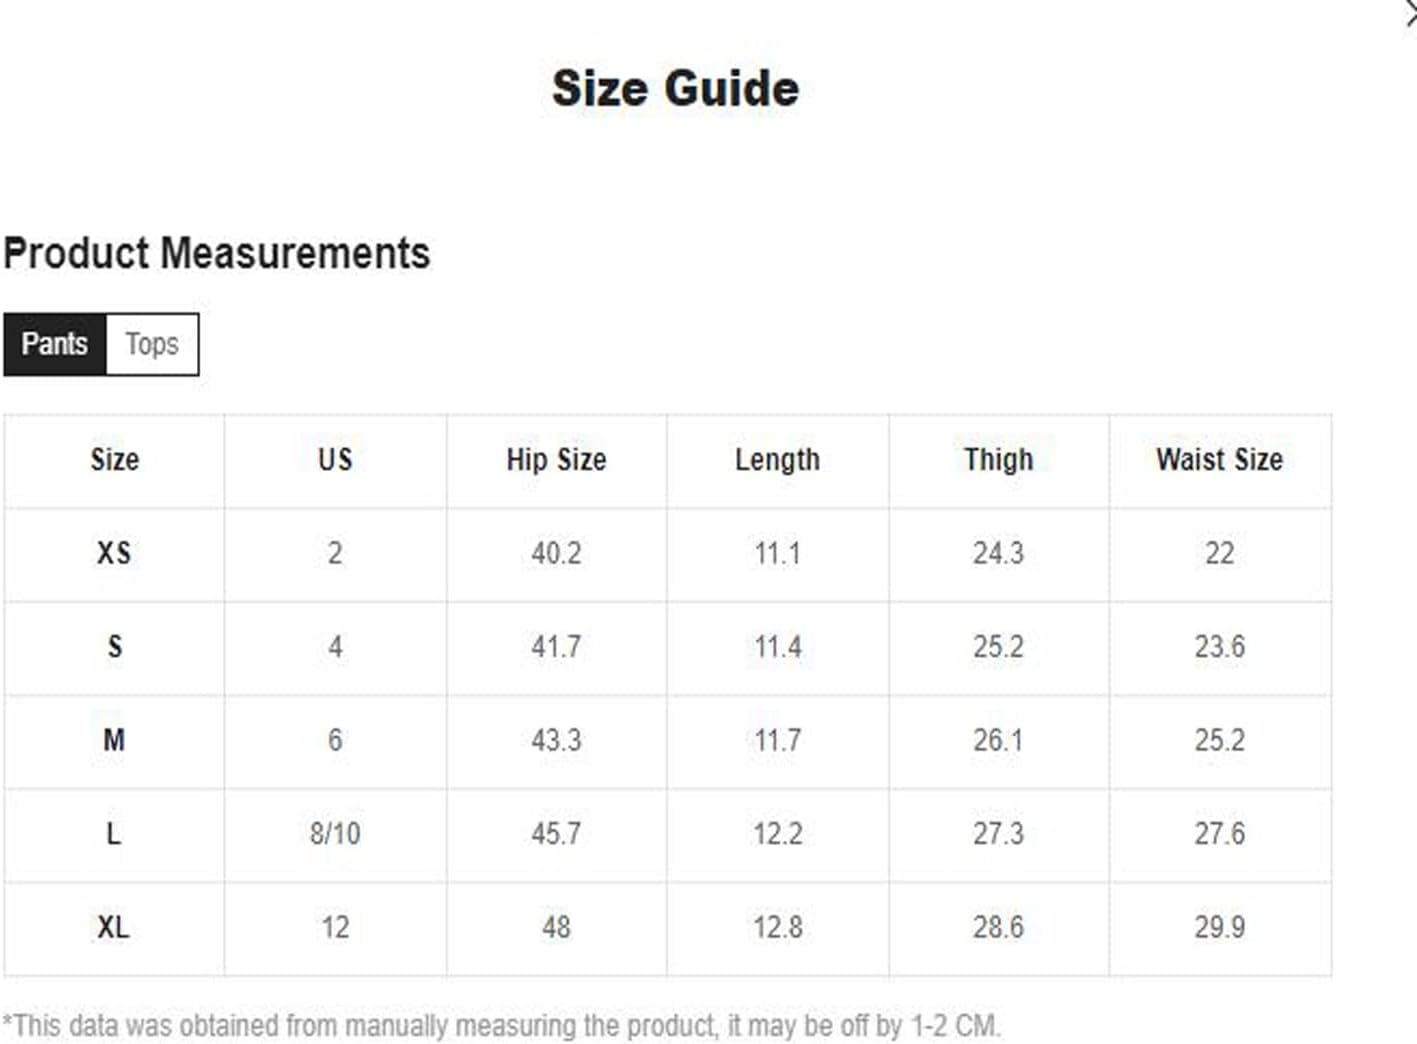1417x1044 pixels.
Task: Click the Hip Size column header
Action: (x=556, y=460)
